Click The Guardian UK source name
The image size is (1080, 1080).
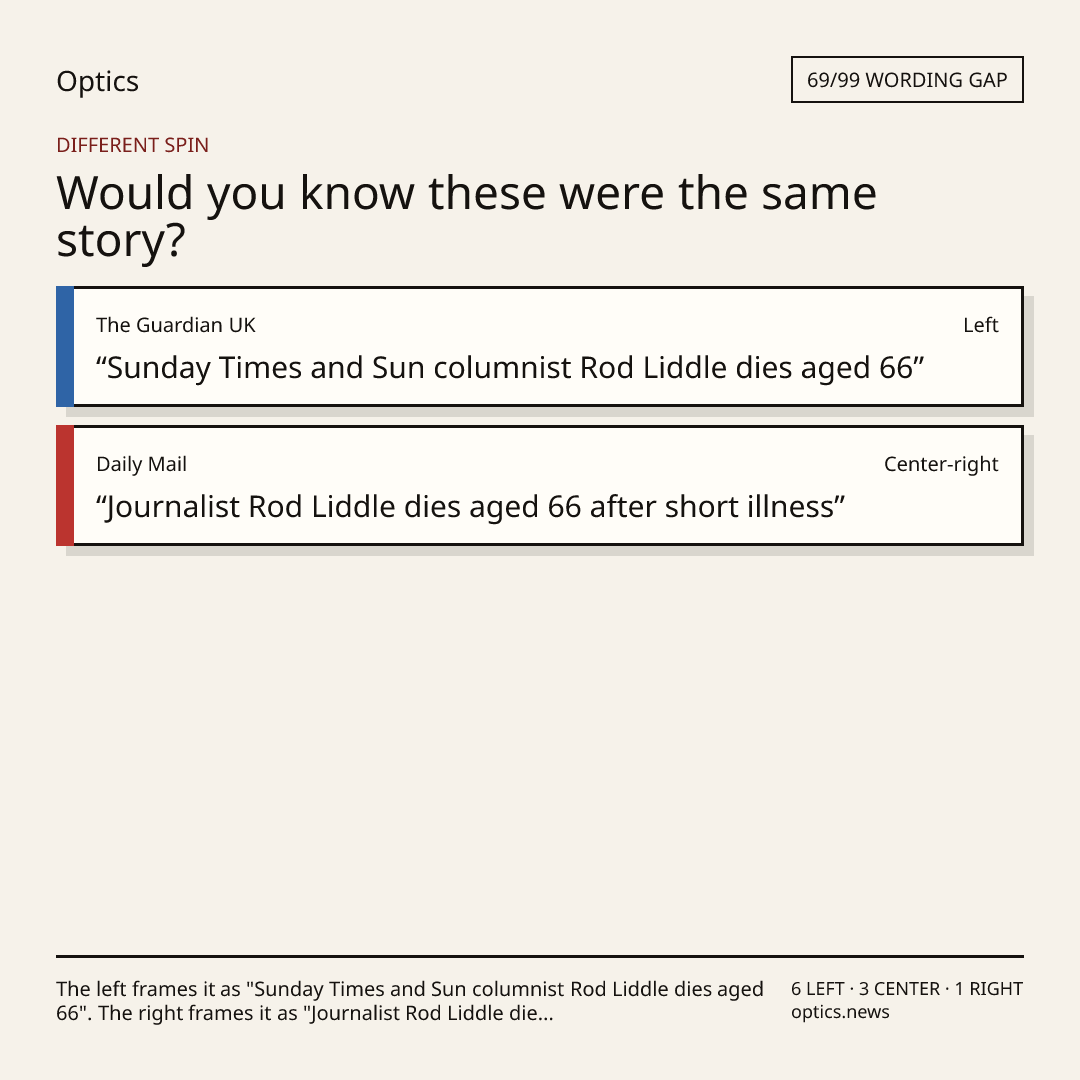[x=176, y=325]
